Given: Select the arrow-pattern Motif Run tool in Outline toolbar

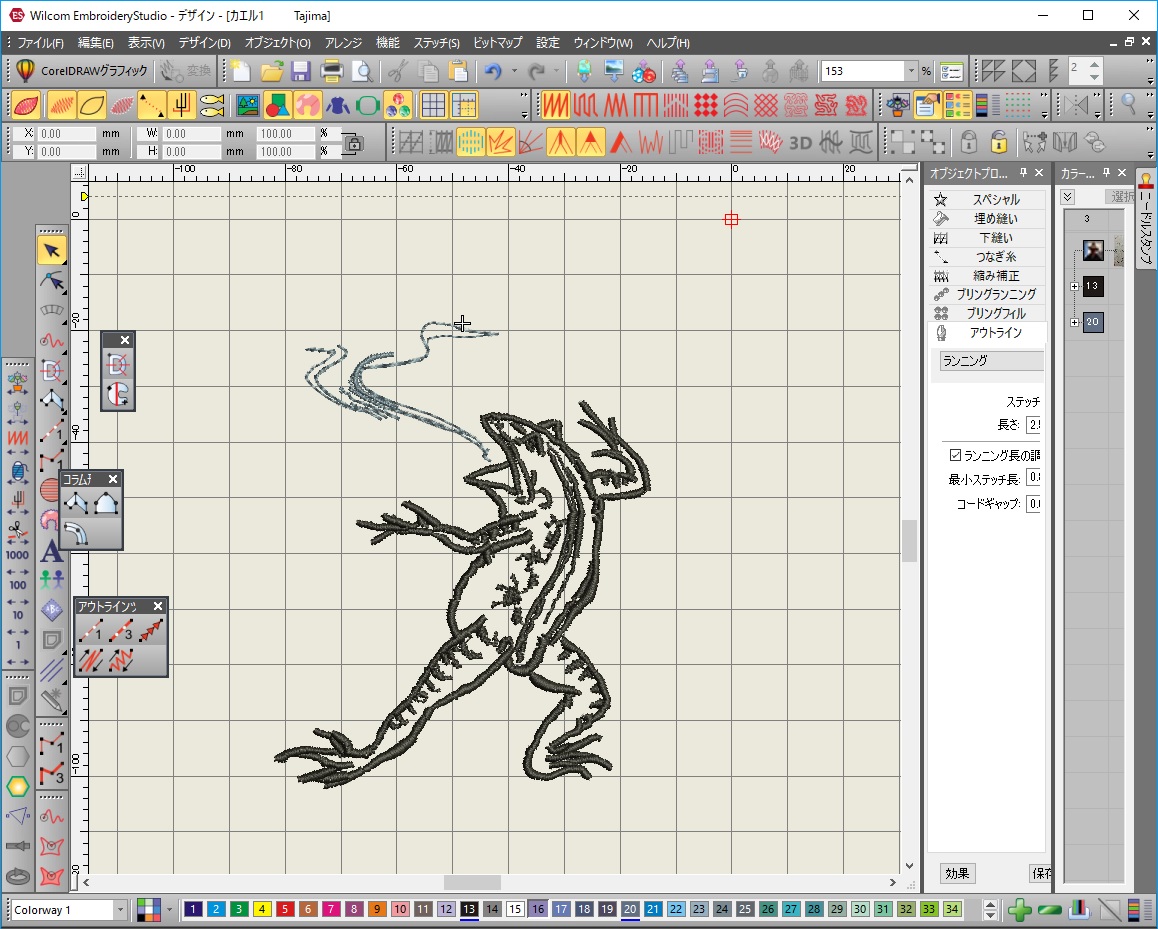Looking at the screenshot, I should [151, 631].
